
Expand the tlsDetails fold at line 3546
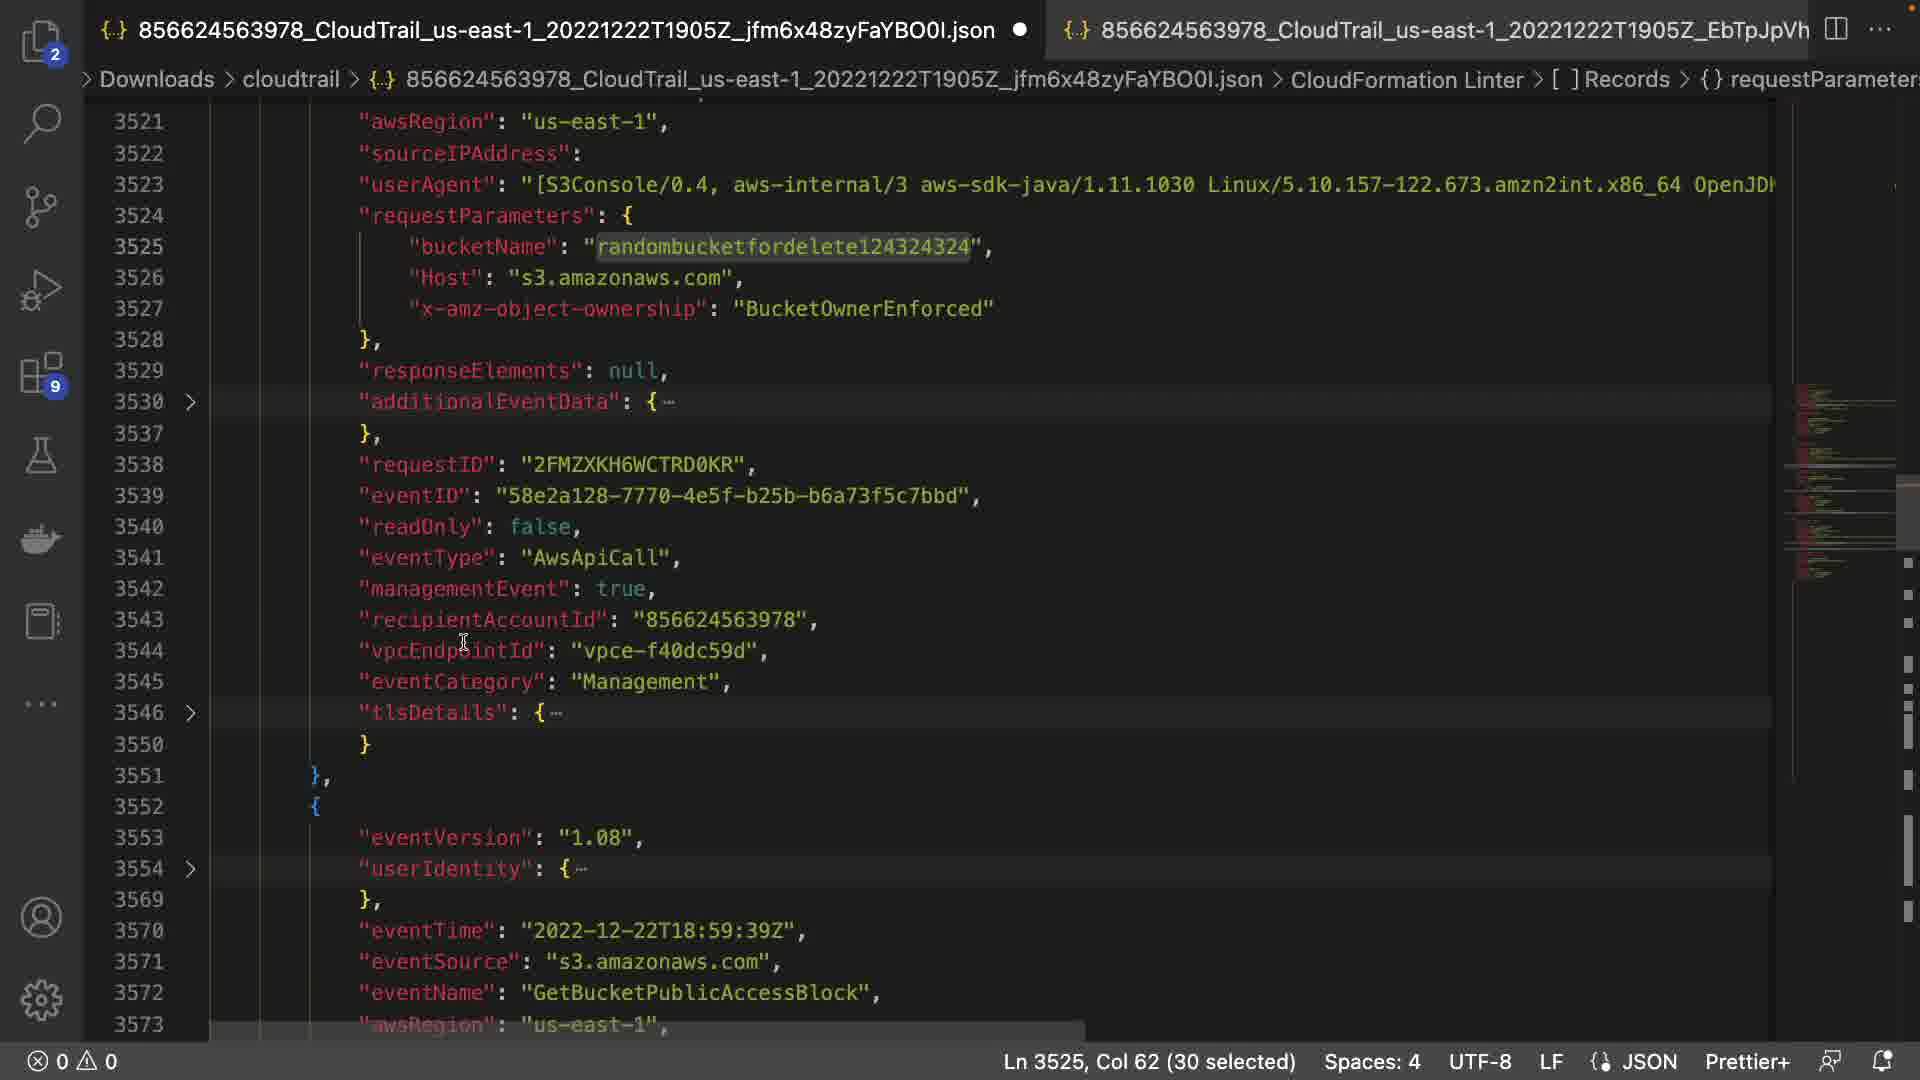coord(190,713)
